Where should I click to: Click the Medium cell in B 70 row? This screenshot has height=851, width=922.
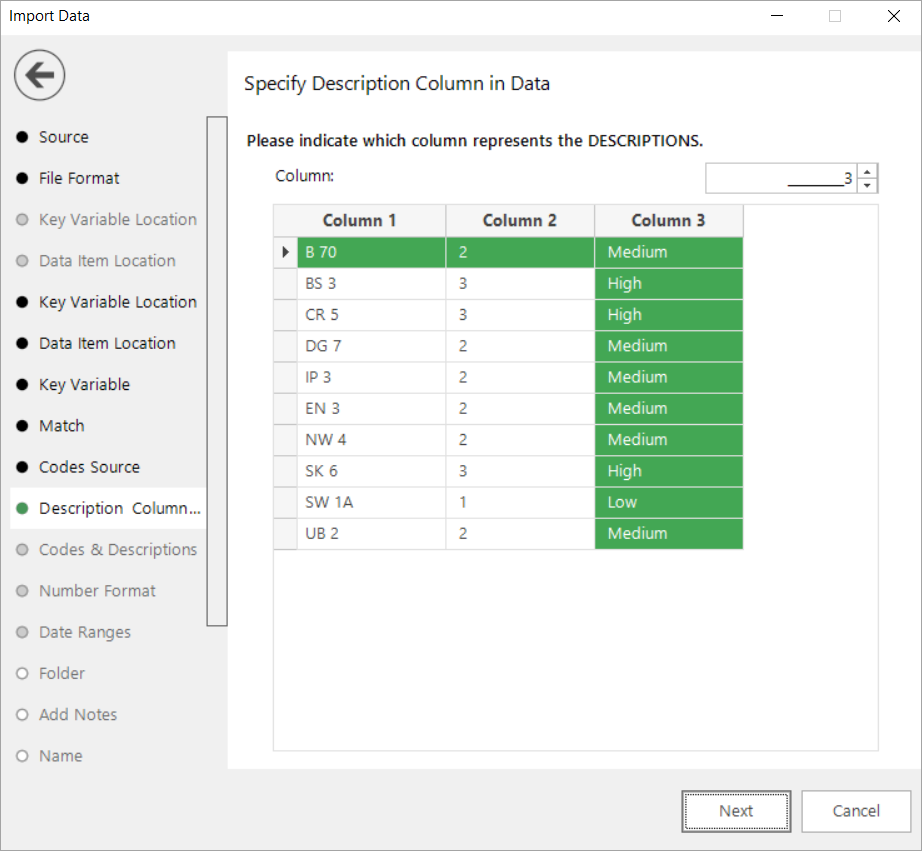click(669, 252)
